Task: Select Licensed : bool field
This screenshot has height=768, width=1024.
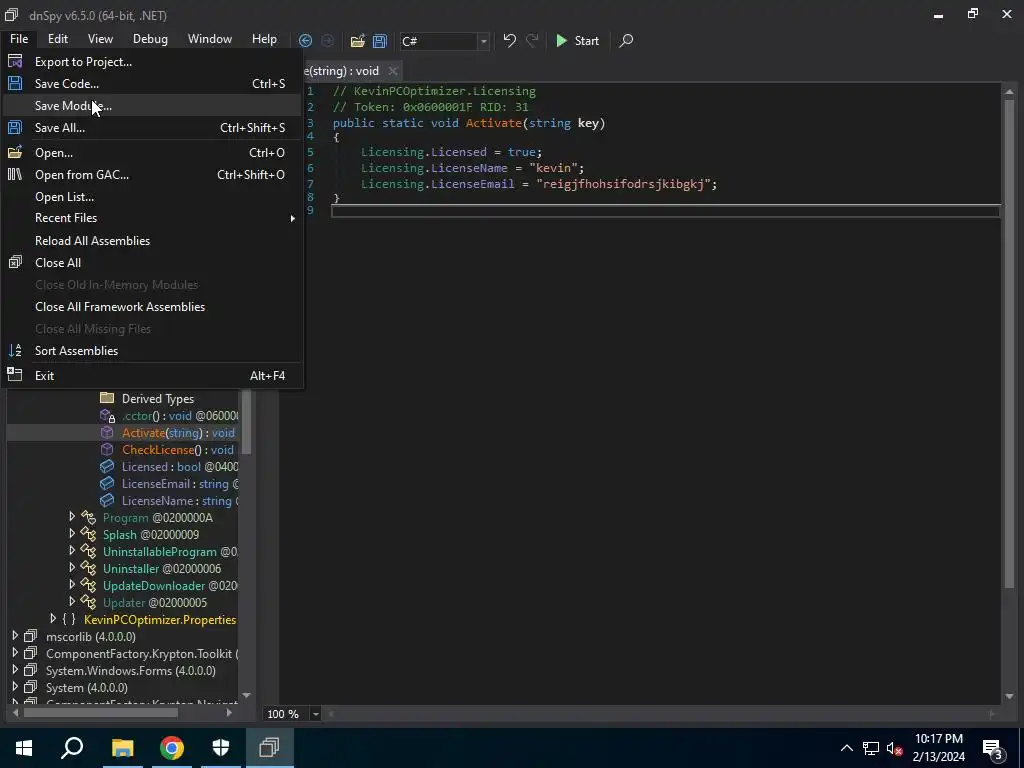Action: click(180, 467)
